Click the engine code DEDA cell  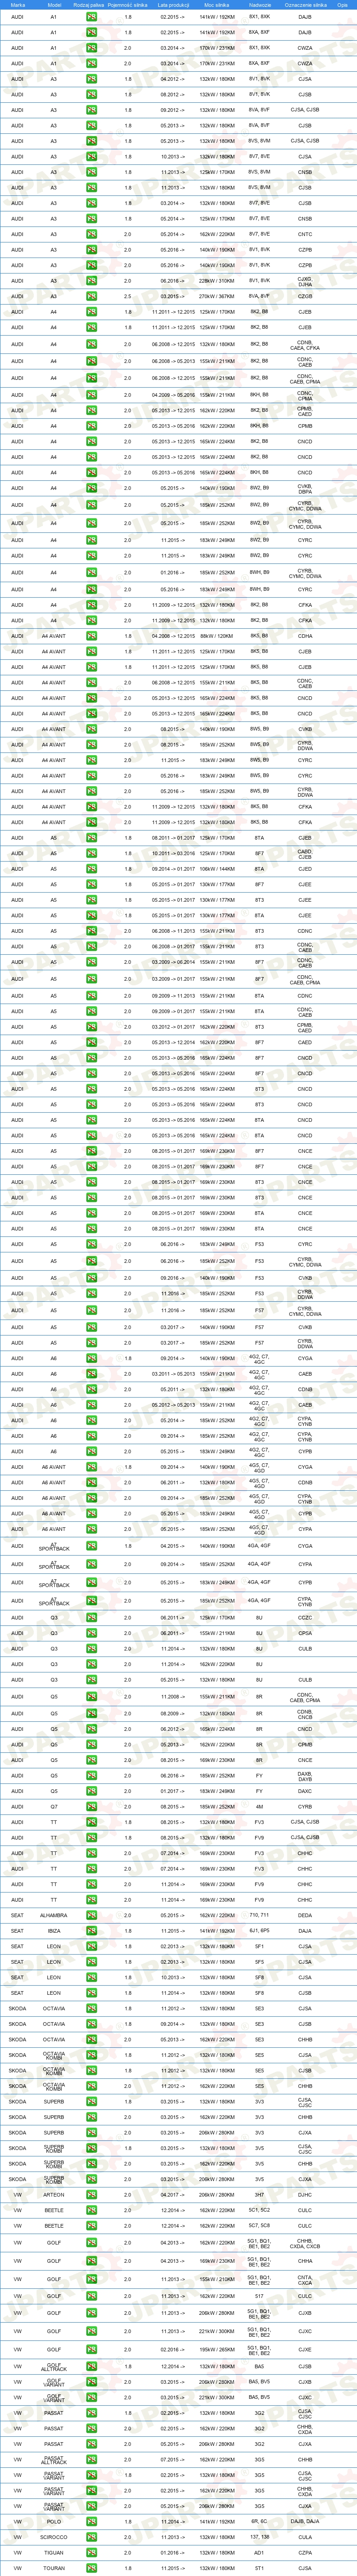[x=305, y=1915]
